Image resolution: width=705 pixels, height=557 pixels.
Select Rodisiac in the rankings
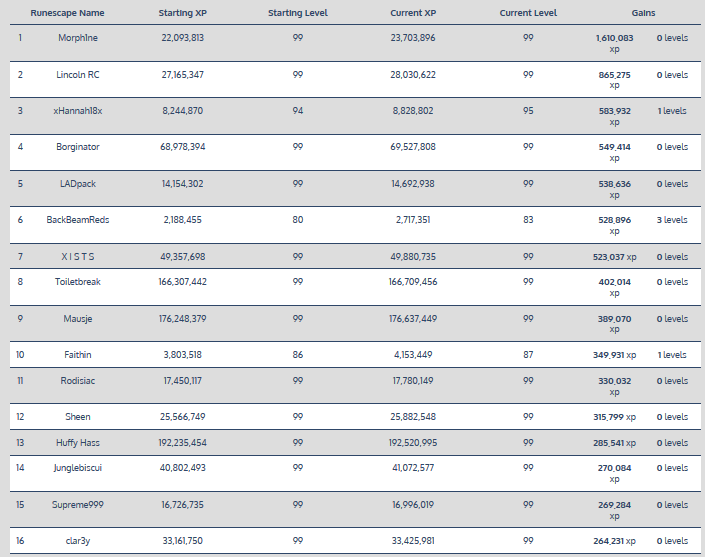(77, 380)
